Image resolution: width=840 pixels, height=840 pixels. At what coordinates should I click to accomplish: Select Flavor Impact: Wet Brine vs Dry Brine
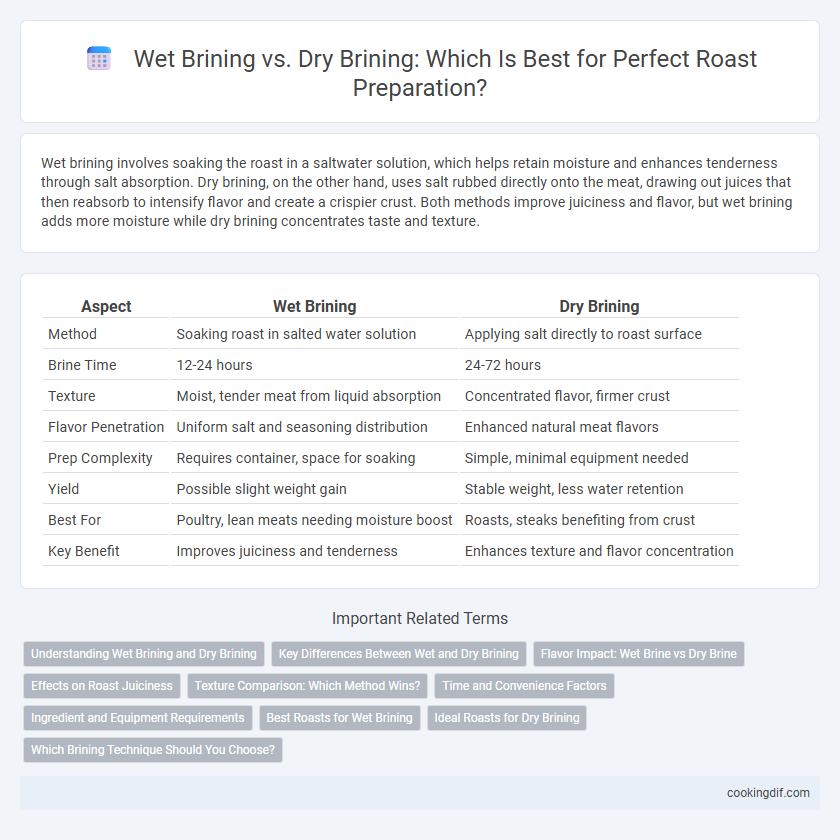point(639,654)
